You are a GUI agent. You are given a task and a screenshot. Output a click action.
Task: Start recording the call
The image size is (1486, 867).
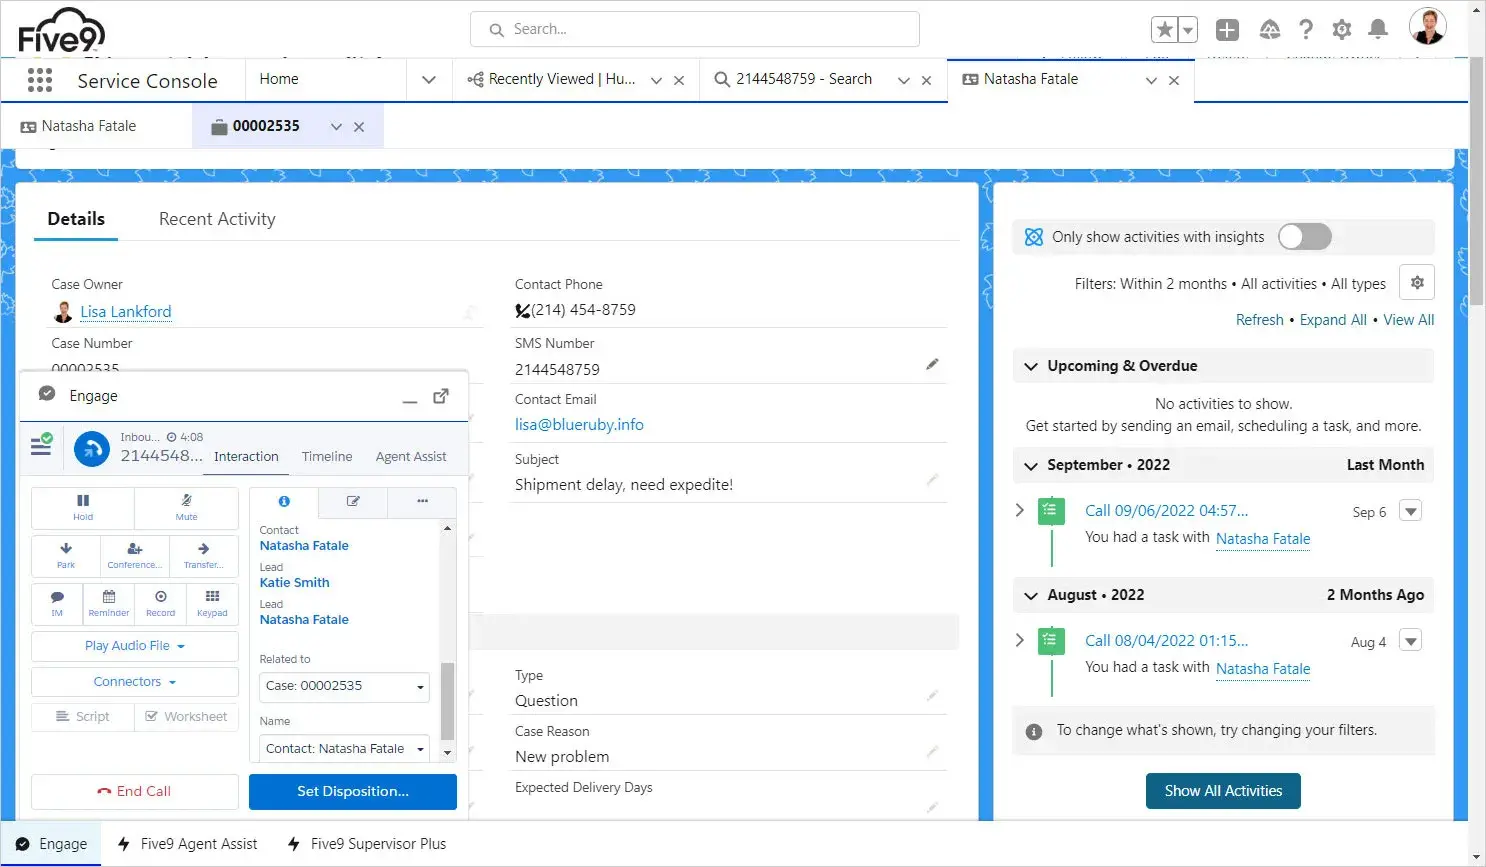pos(160,604)
